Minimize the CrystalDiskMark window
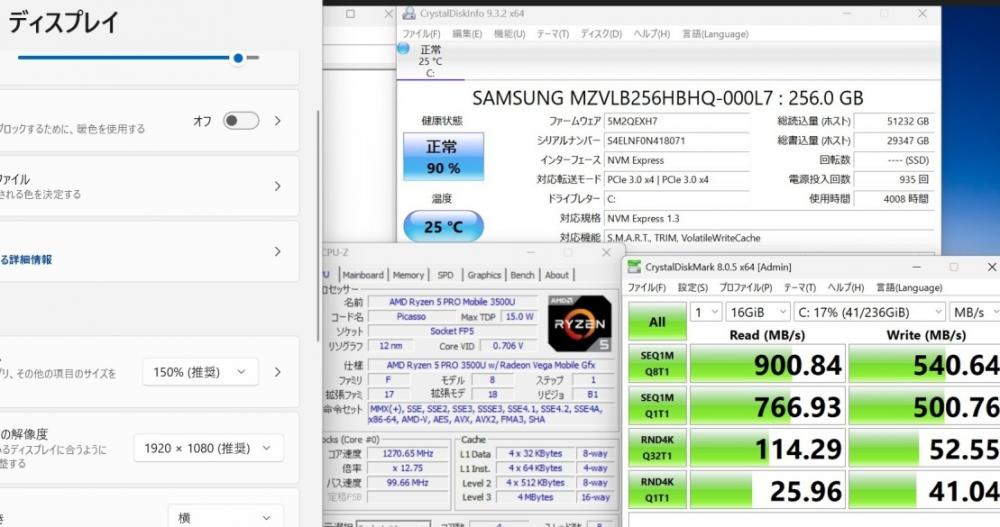Image resolution: width=1000 pixels, height=527 pixels. tap(916, 267)
